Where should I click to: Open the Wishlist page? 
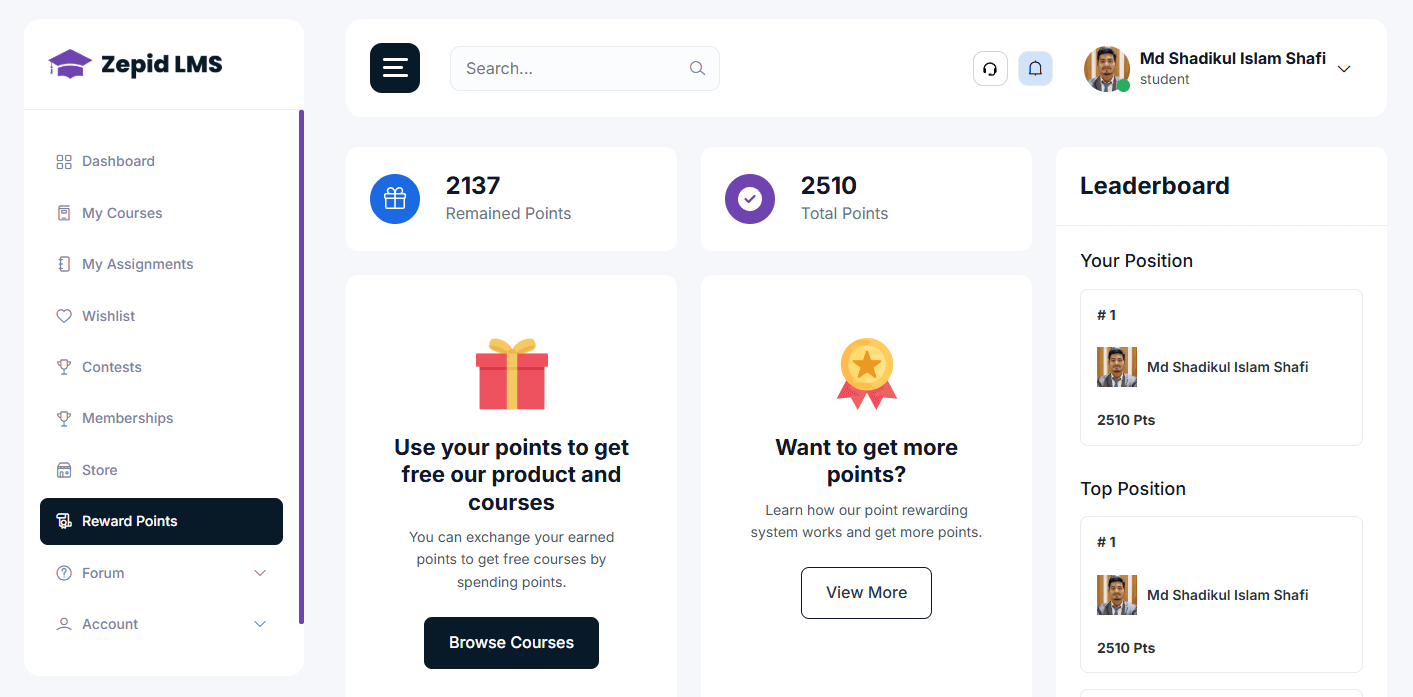click(x=110, y=316)
